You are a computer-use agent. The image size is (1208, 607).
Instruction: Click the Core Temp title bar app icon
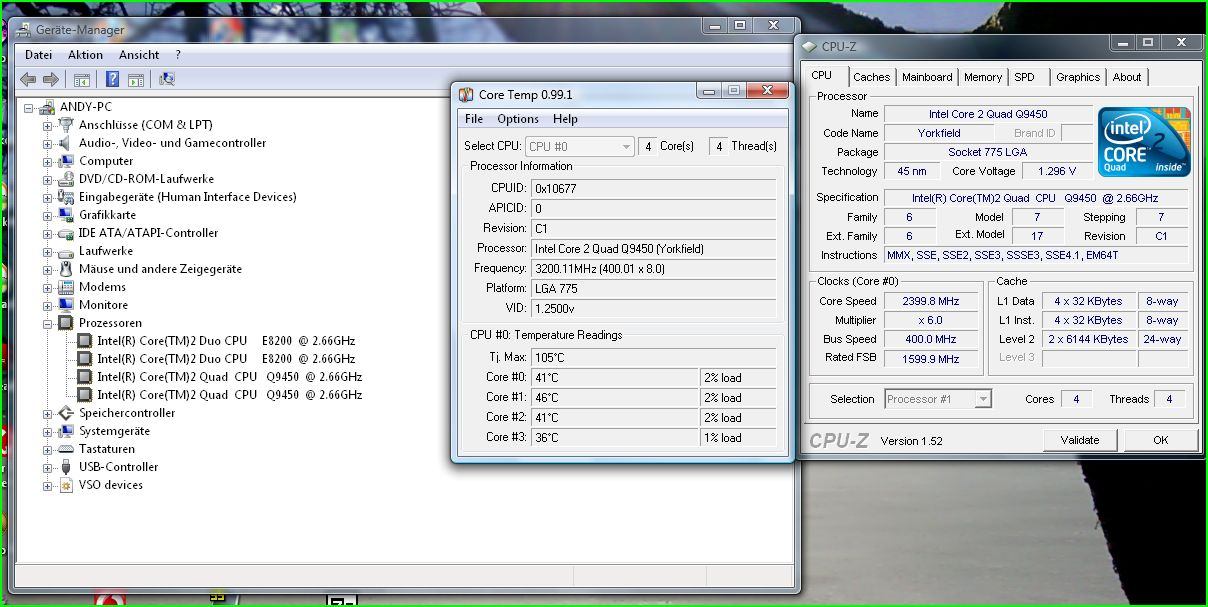tap(466, 95)
